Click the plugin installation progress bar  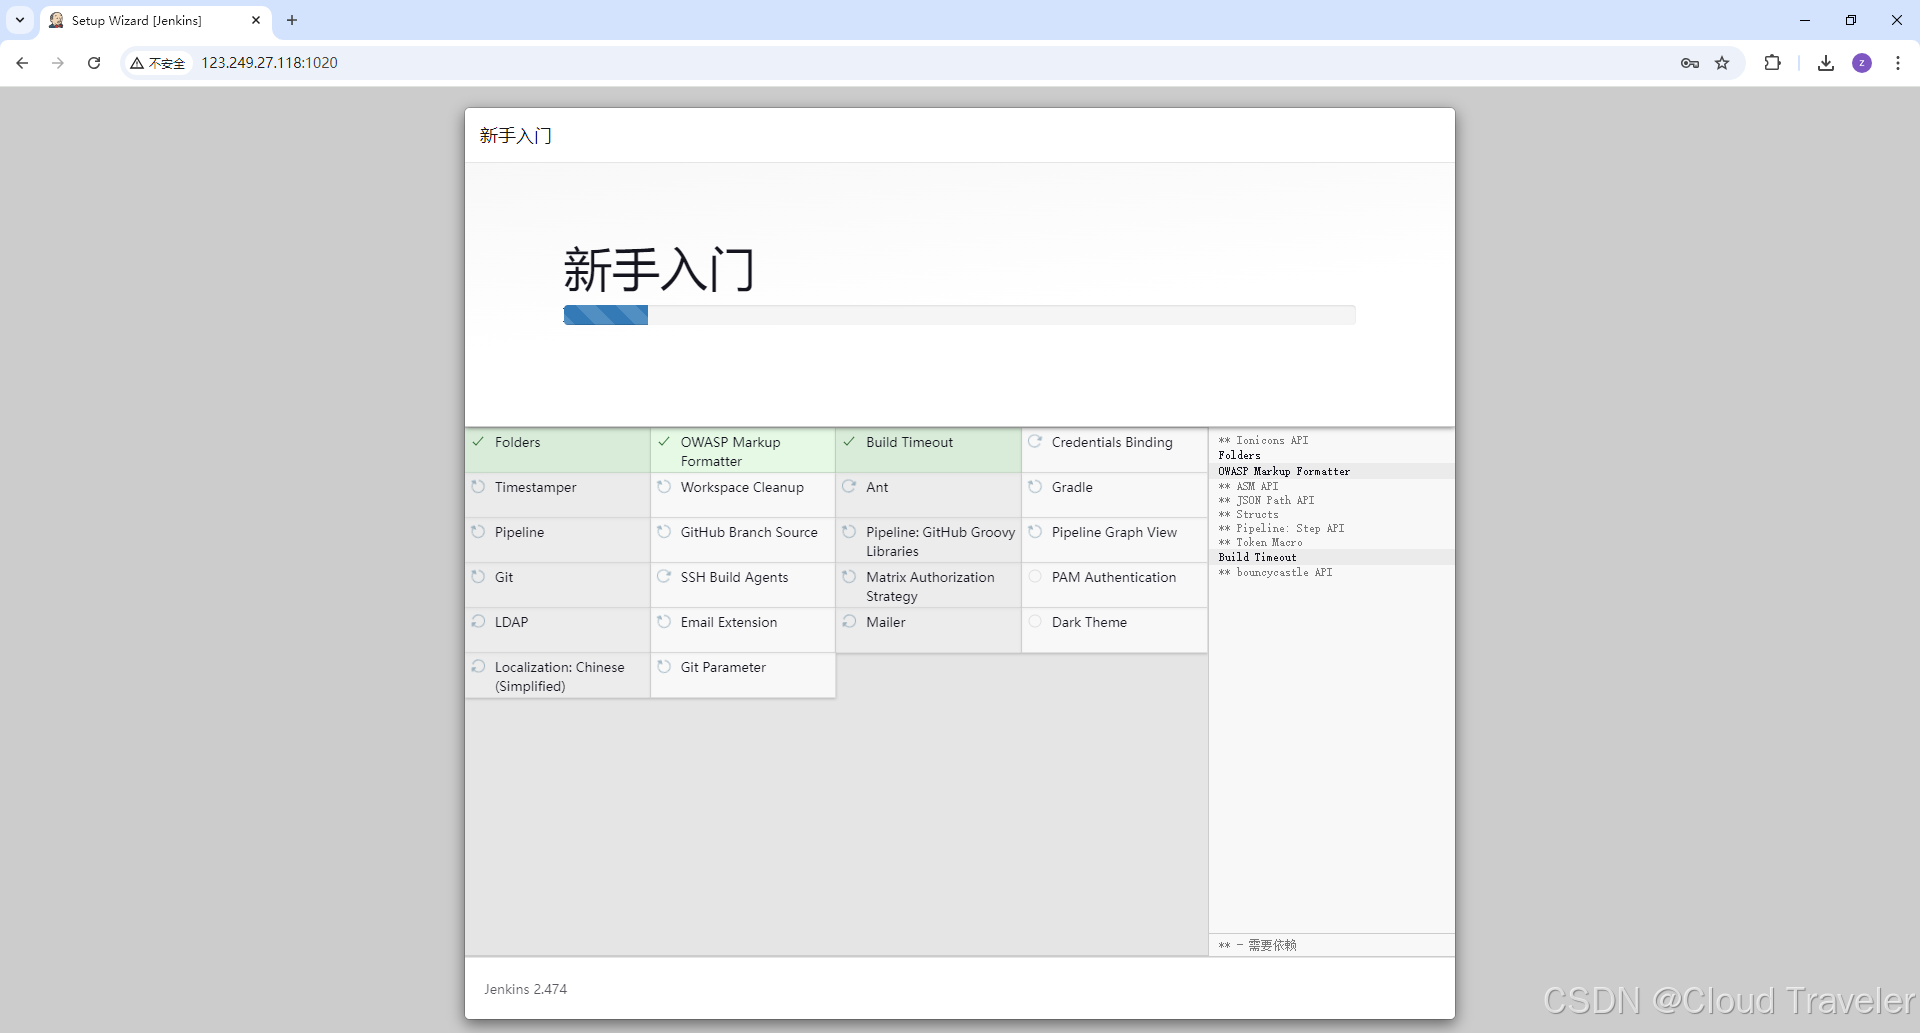[x=959, y=315]
